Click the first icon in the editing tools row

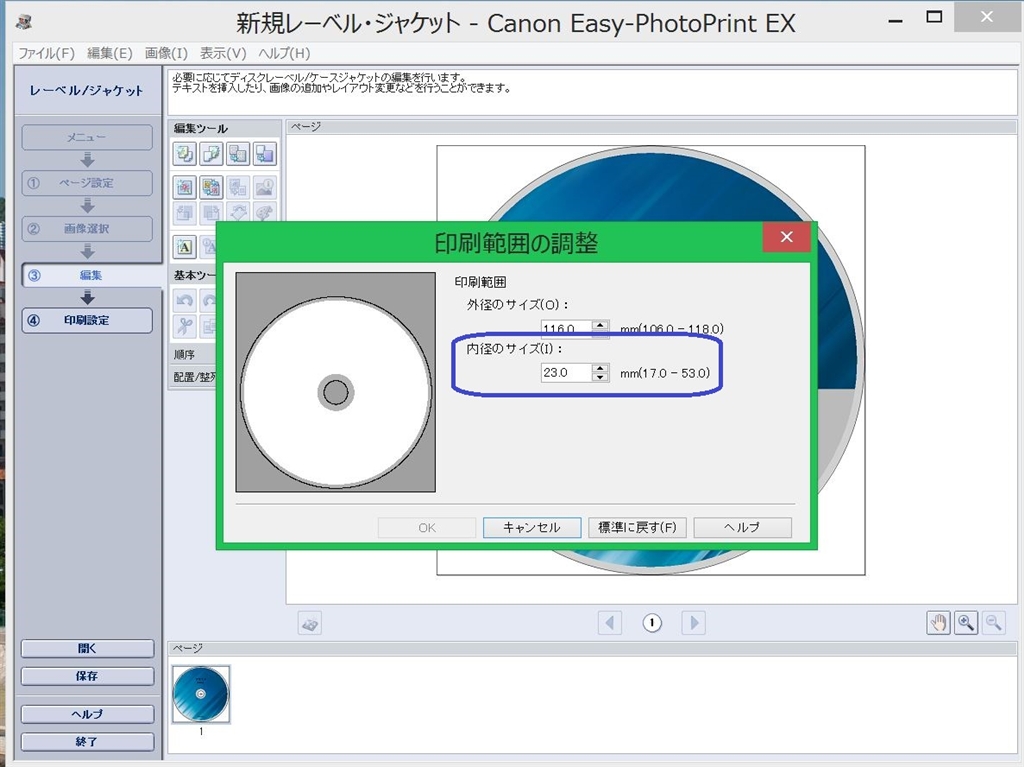tap(185, 154)
